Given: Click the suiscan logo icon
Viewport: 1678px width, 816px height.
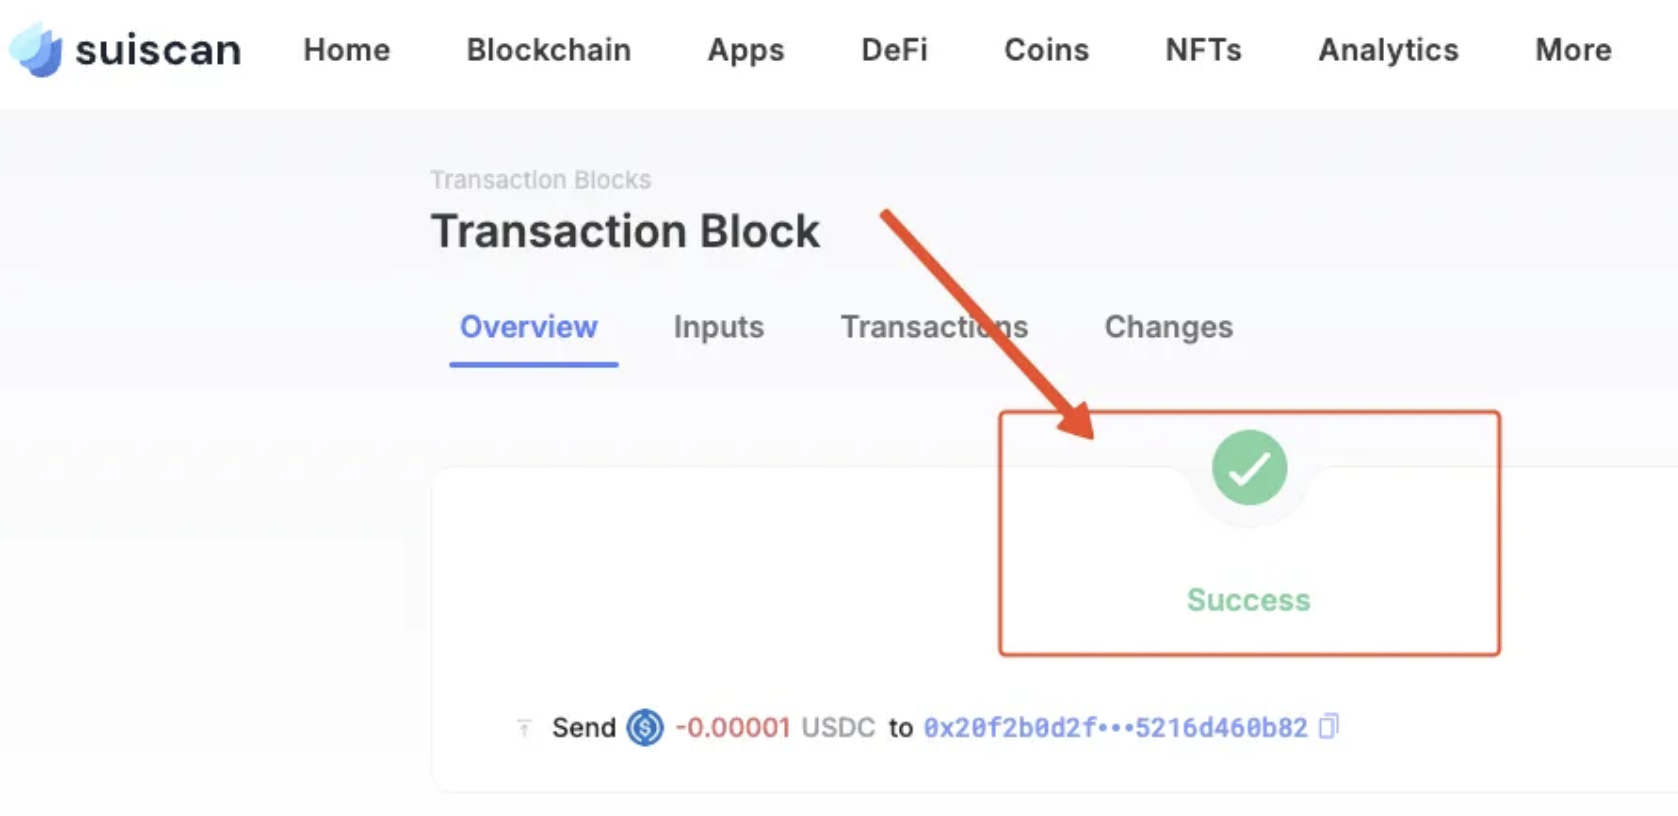Looking at the screenshot, I should [36, 50].
